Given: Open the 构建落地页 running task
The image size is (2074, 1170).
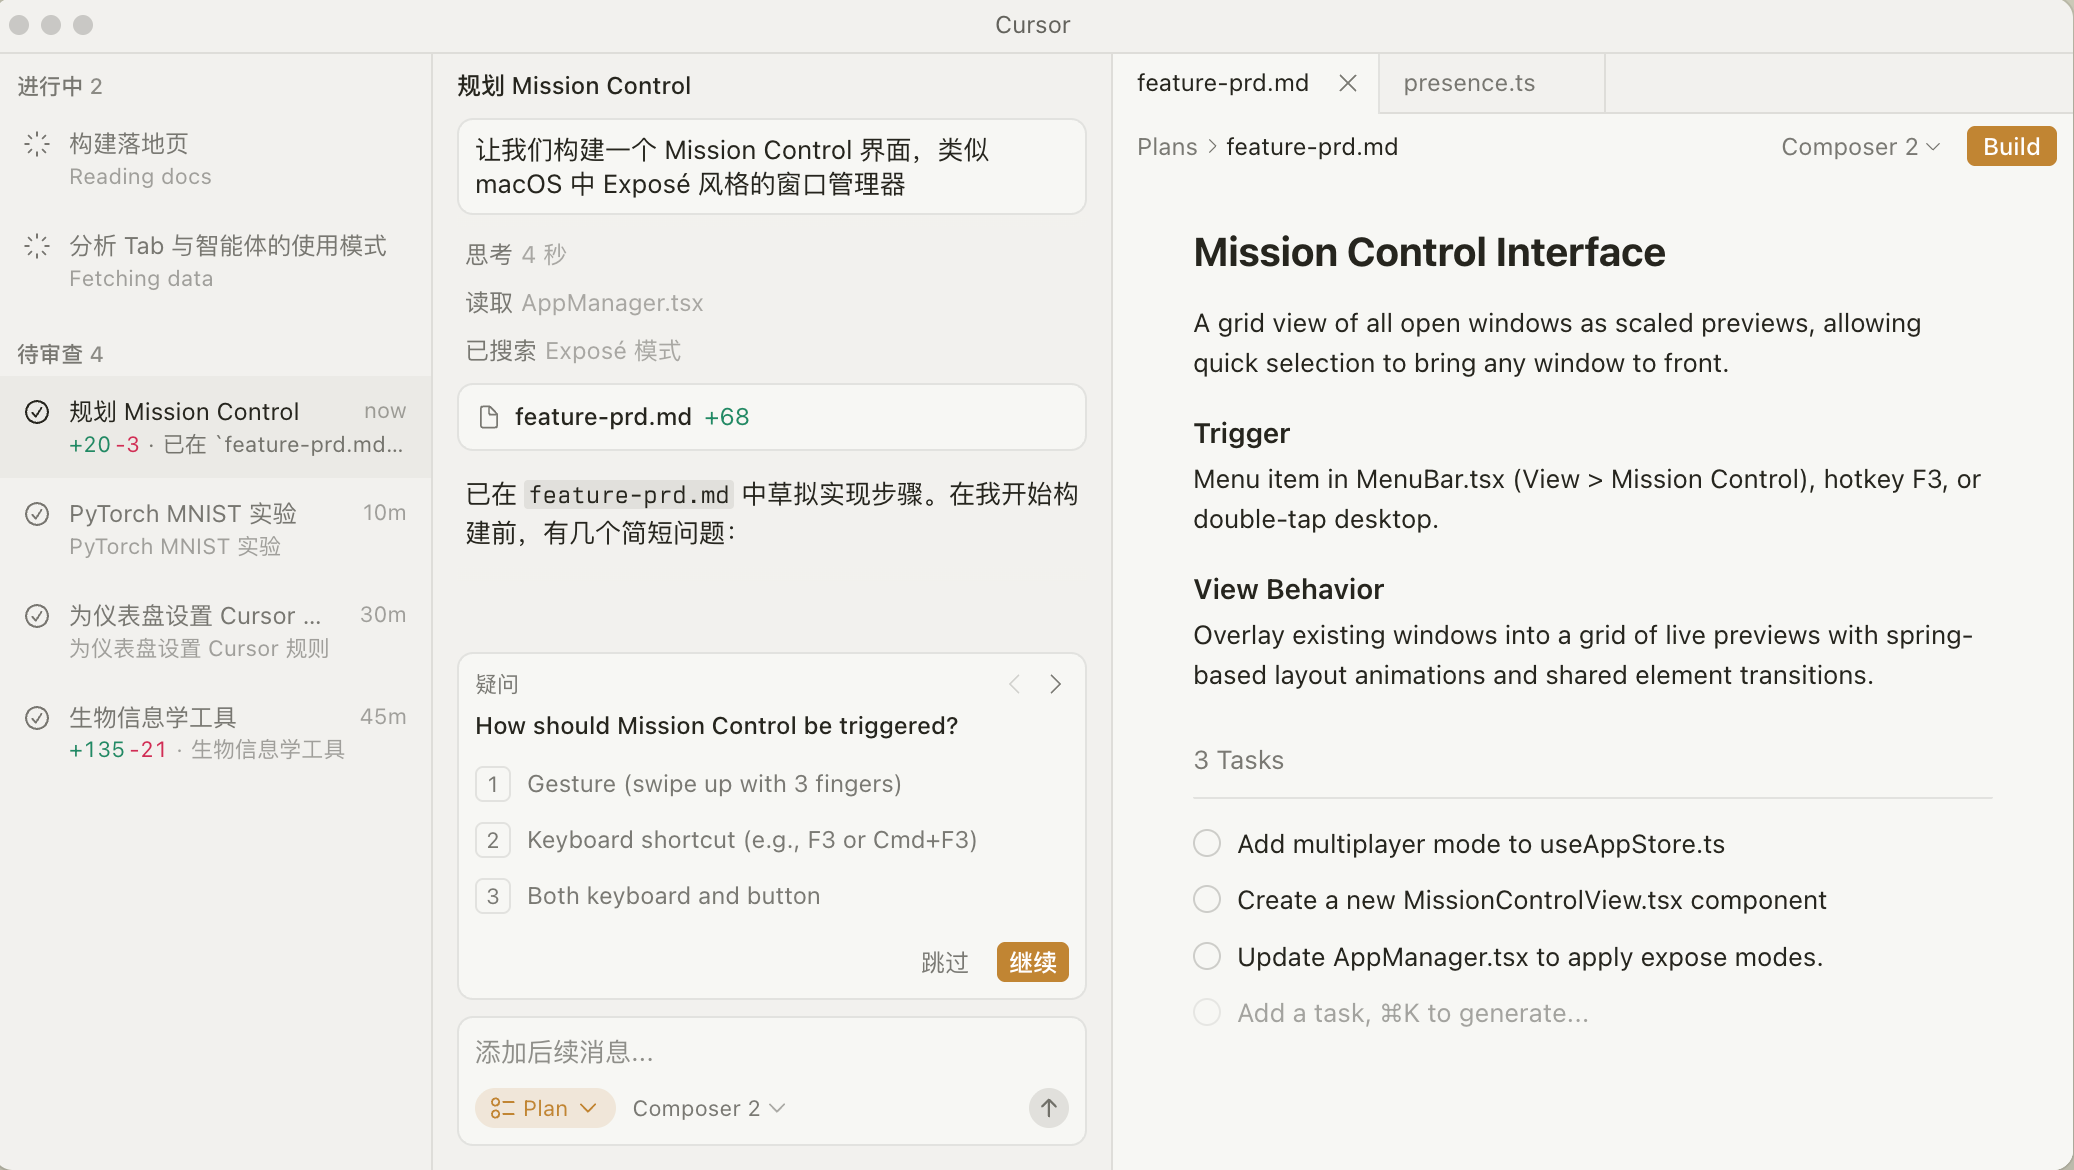Looking at the screenshot, I should pyautogui.click(x=216, y=160).
